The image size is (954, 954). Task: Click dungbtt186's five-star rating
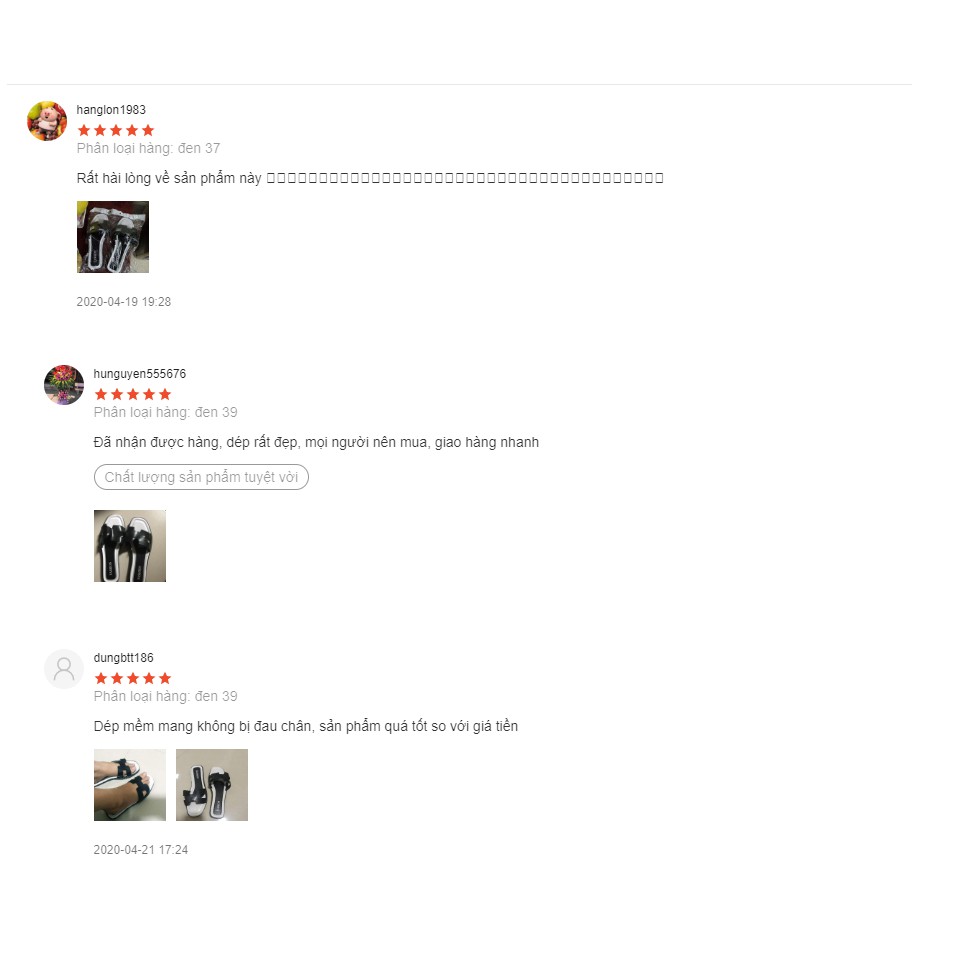[x=133, y=678]
